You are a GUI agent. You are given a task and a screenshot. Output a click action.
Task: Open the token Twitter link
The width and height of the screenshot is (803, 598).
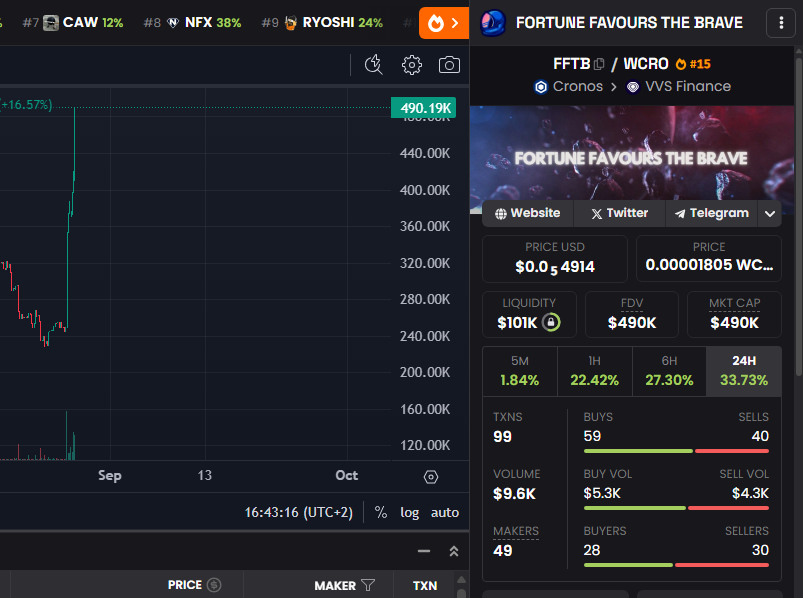(620, 213)
